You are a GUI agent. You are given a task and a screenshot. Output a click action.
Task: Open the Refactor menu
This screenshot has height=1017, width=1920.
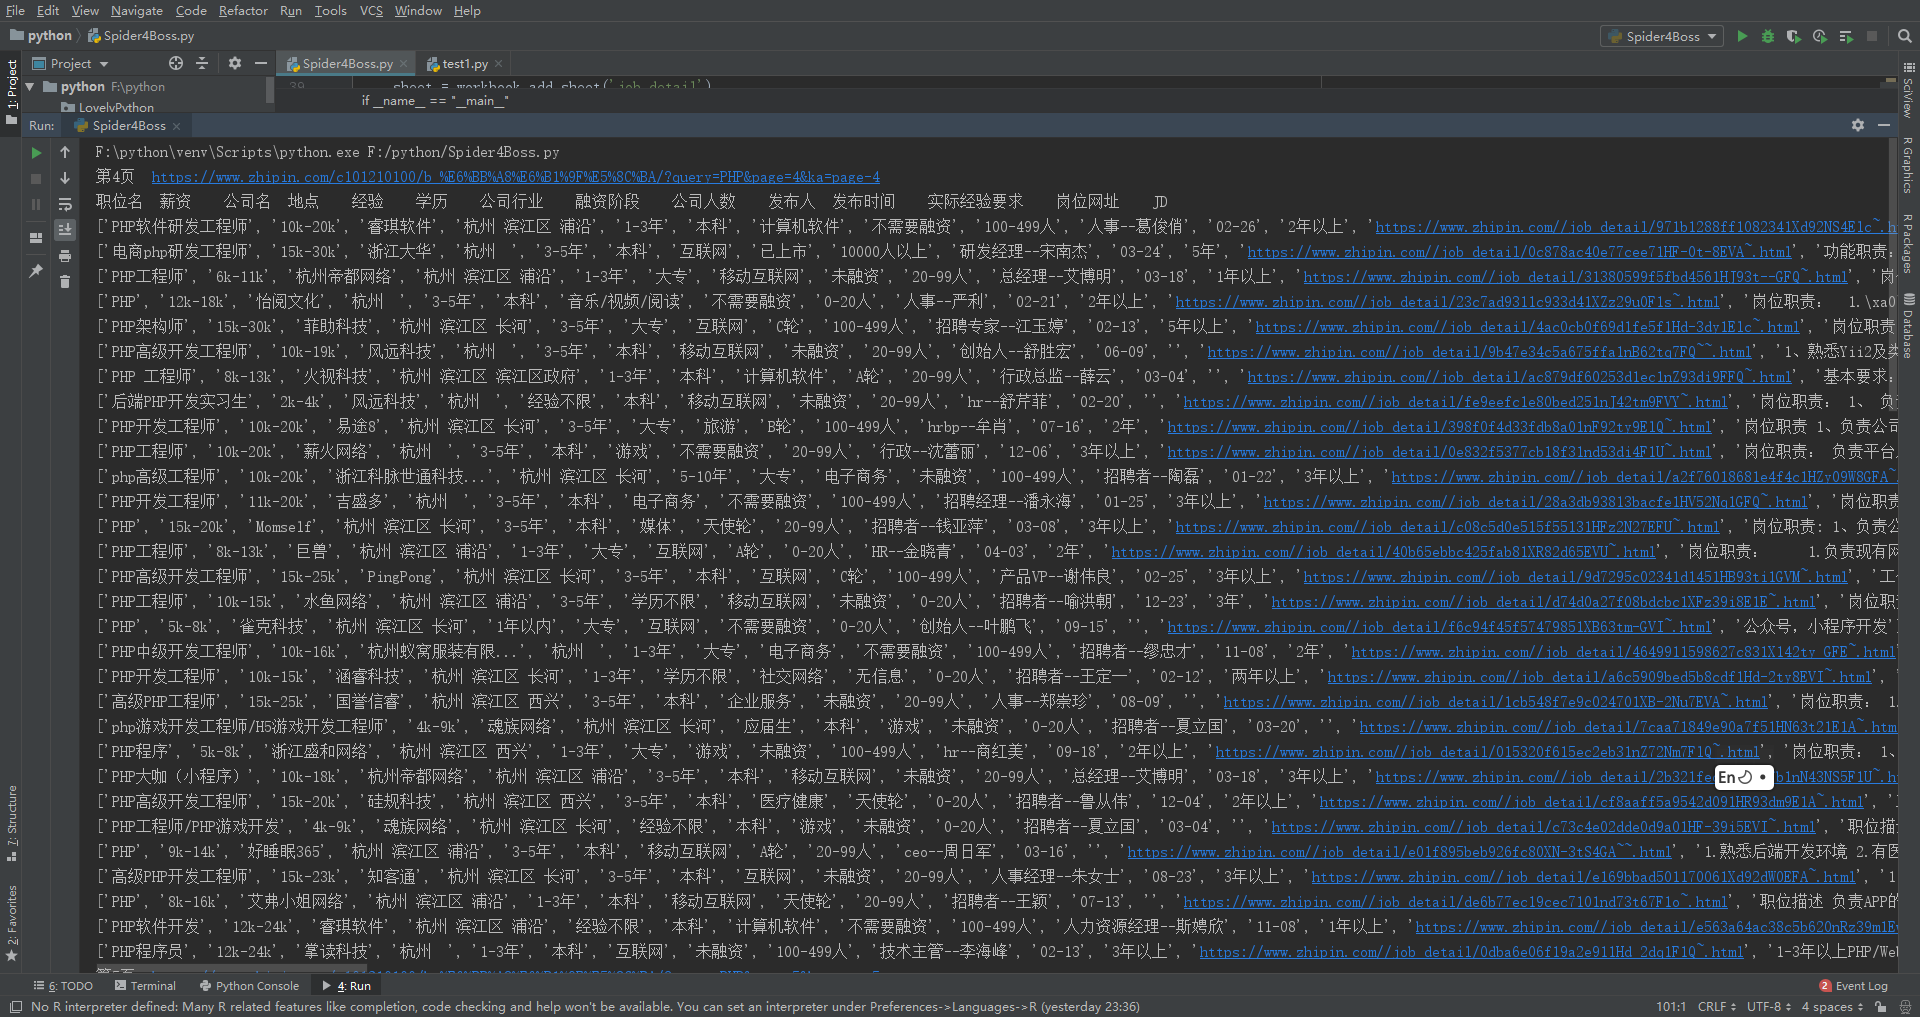pyautogui.click(x=243, y=10)
